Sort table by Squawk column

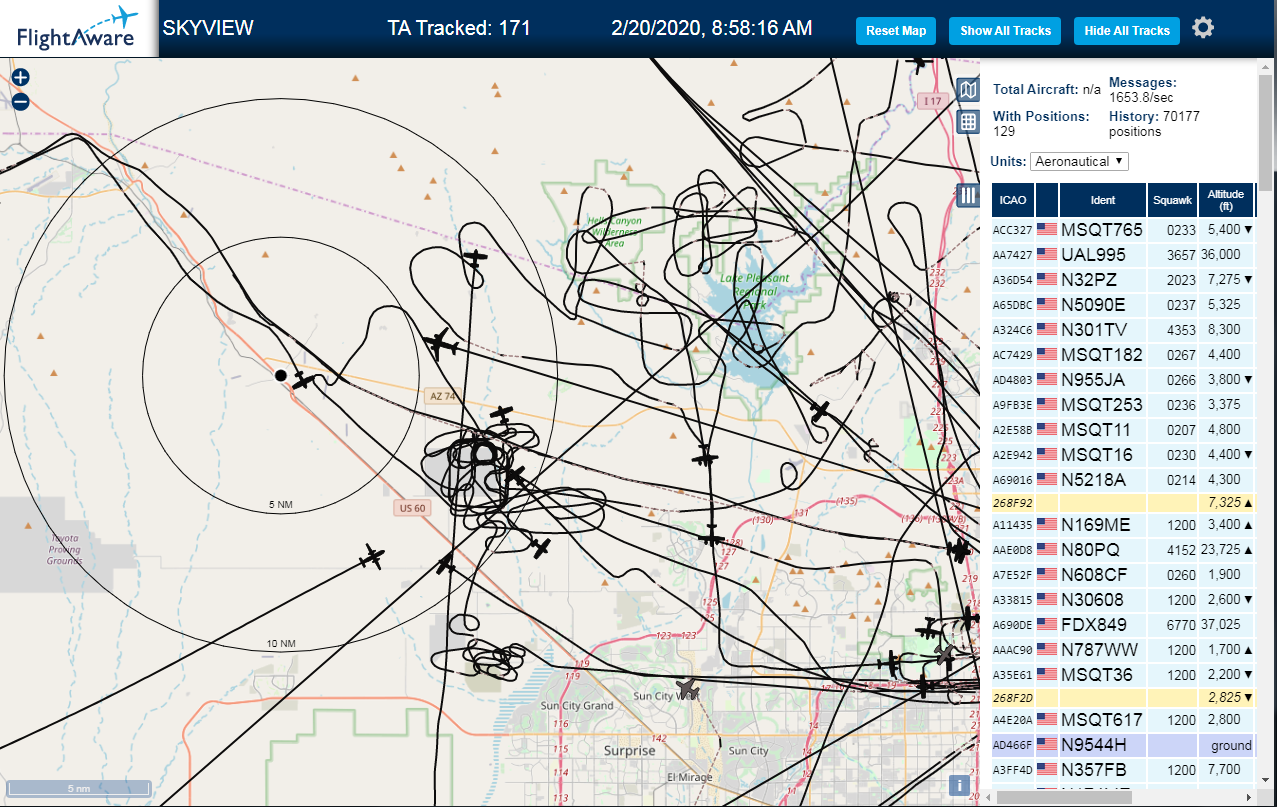click(x=1172, y=200)
